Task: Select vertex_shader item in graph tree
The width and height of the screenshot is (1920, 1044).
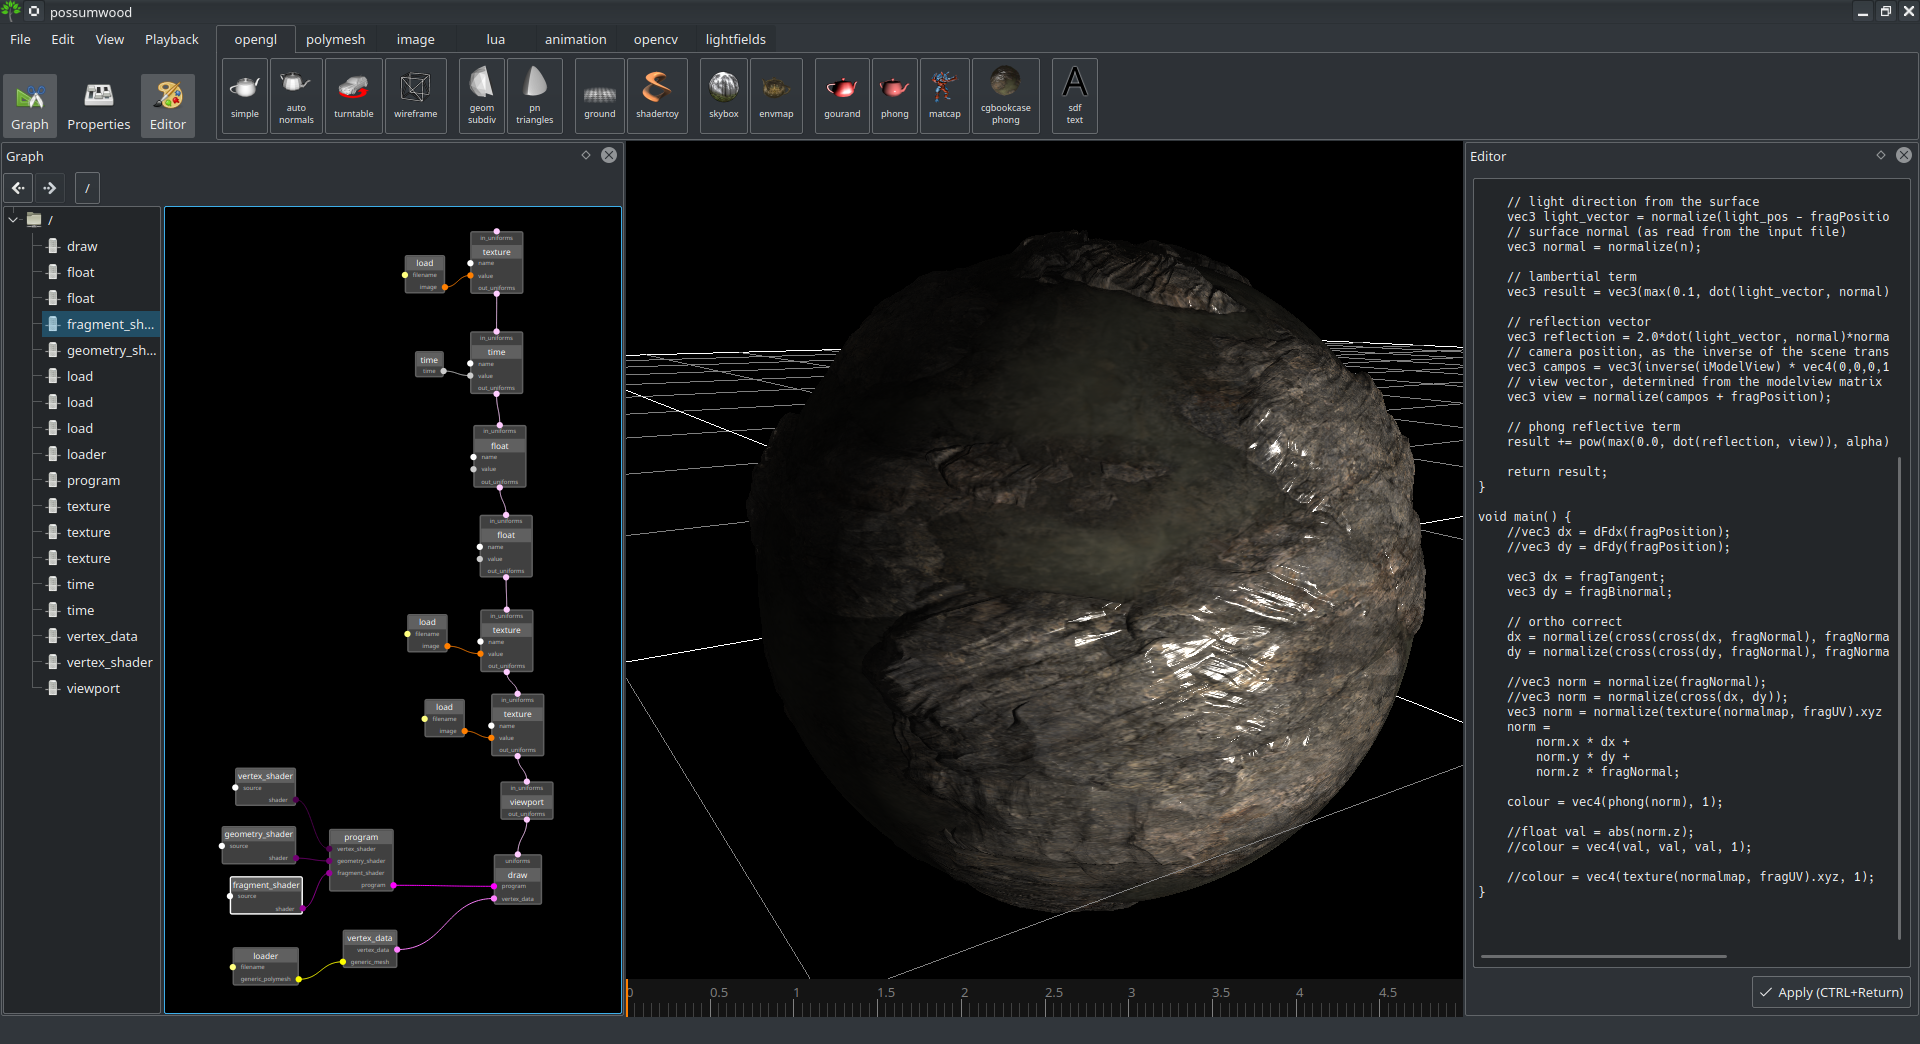Action: click(x=109, y=663)
